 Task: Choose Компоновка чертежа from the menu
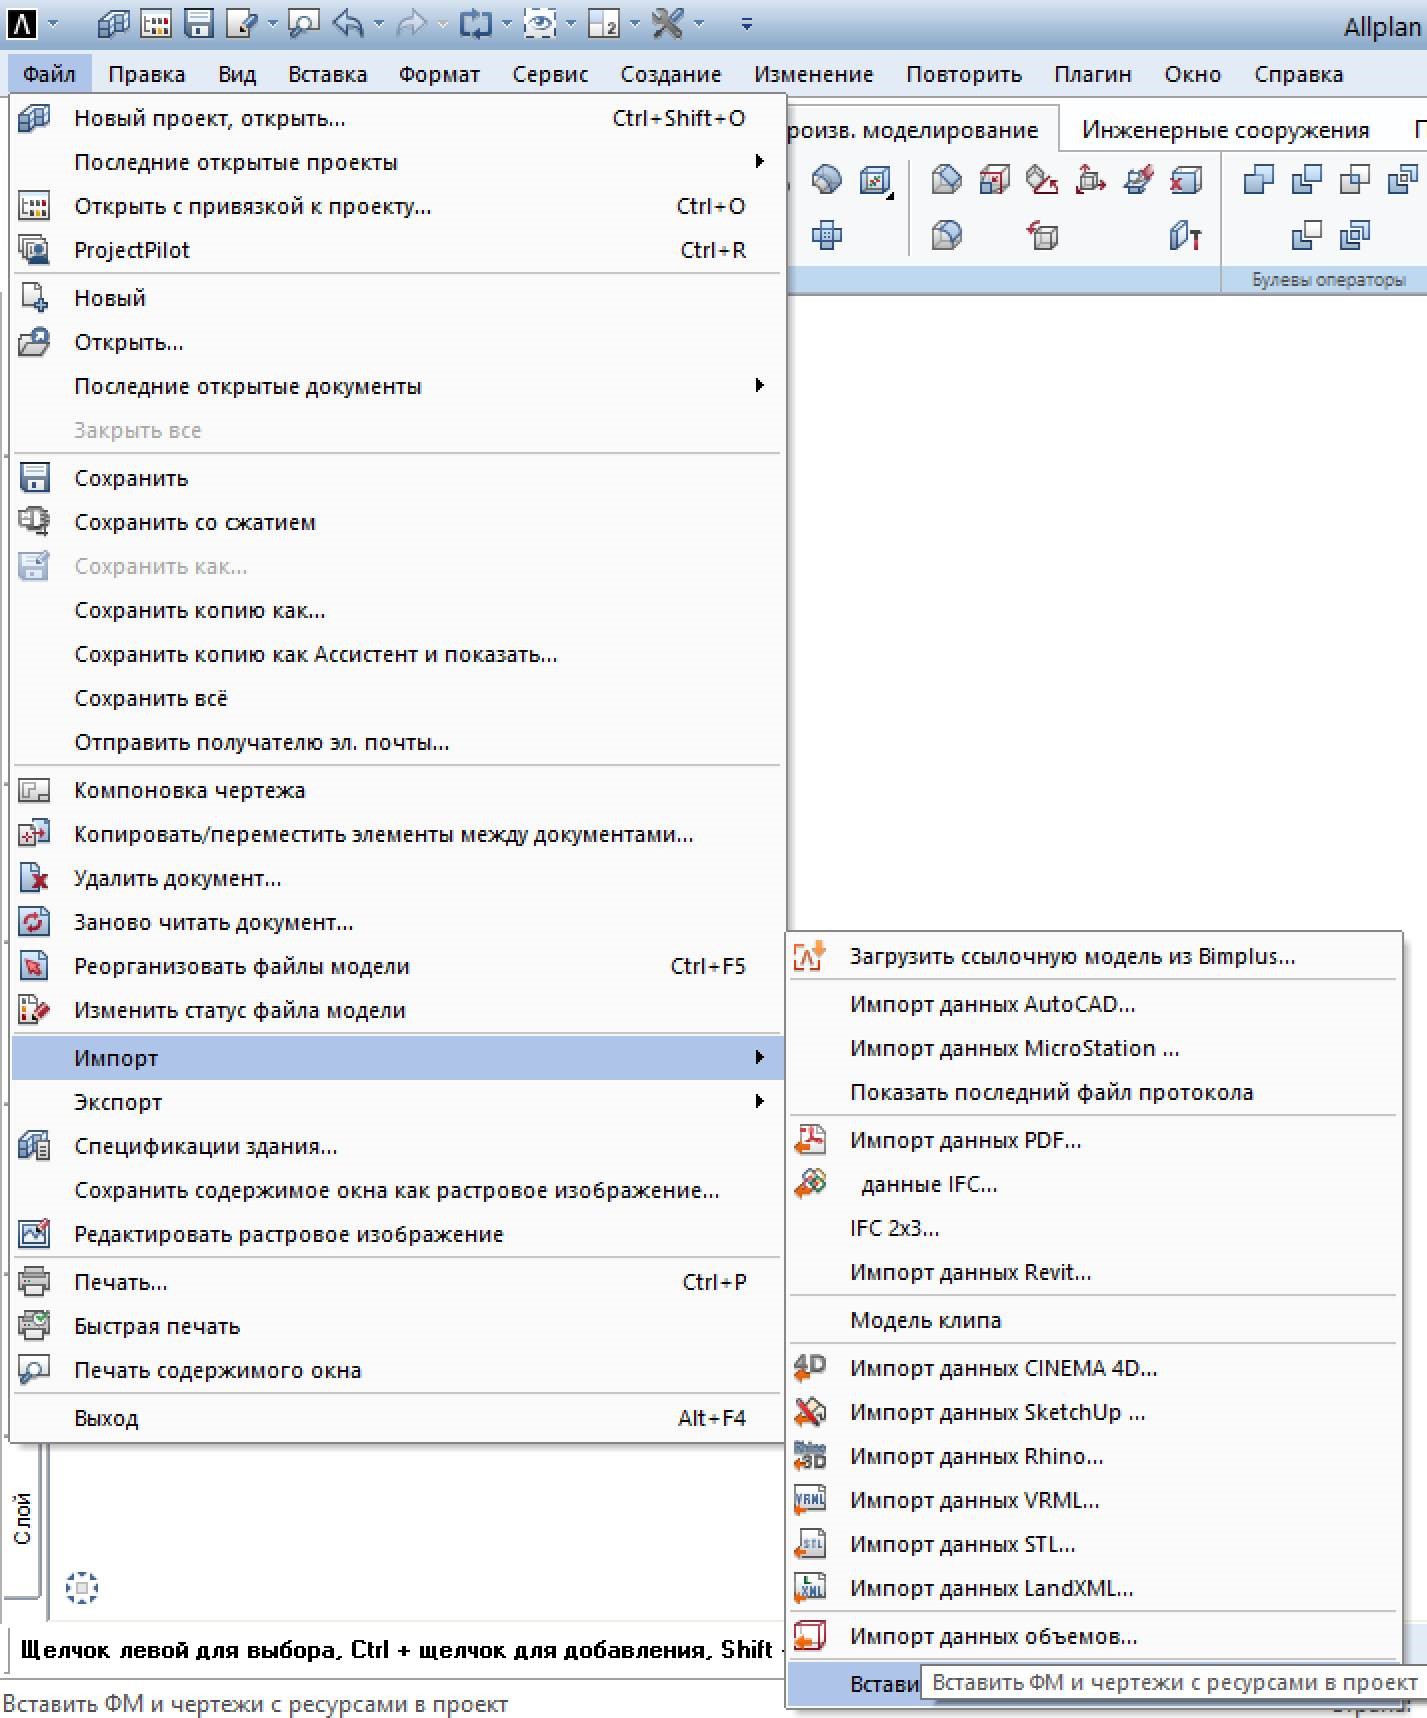[397, 790]
